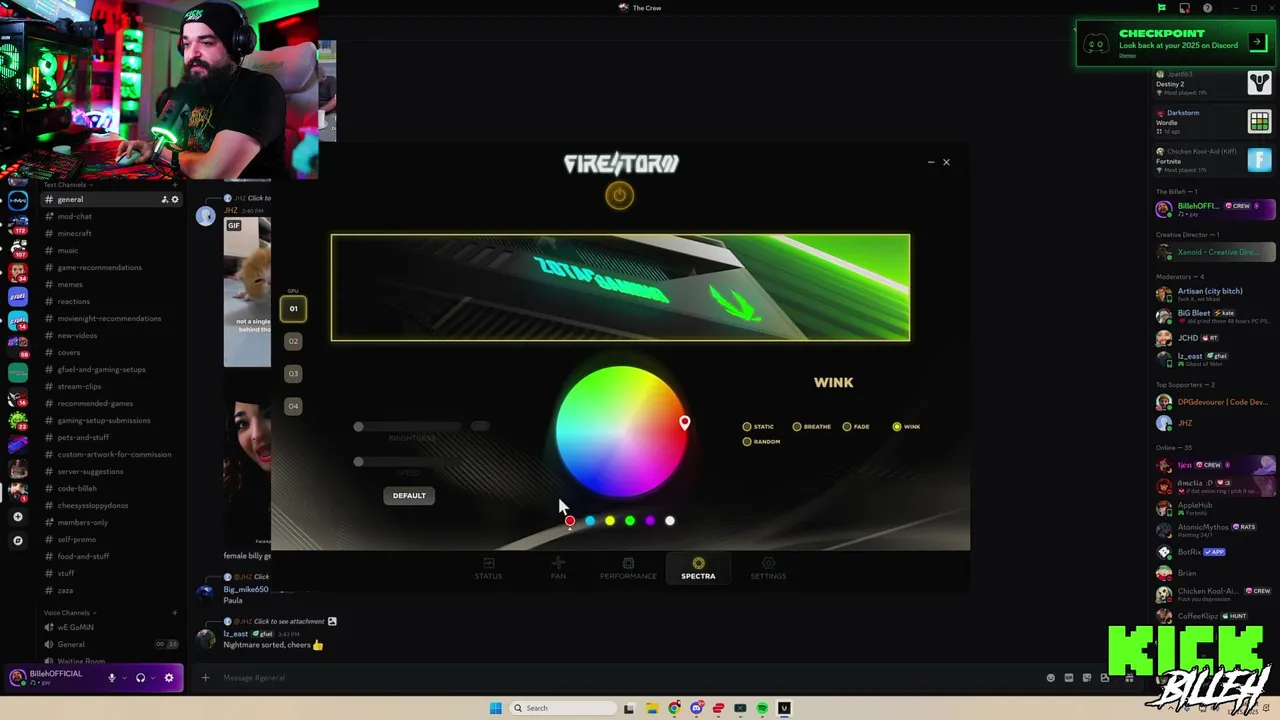The width and height of the screenshot is (1280, 720).
Task: Pick the yellow preset color swatch
Action: (610, 521)
